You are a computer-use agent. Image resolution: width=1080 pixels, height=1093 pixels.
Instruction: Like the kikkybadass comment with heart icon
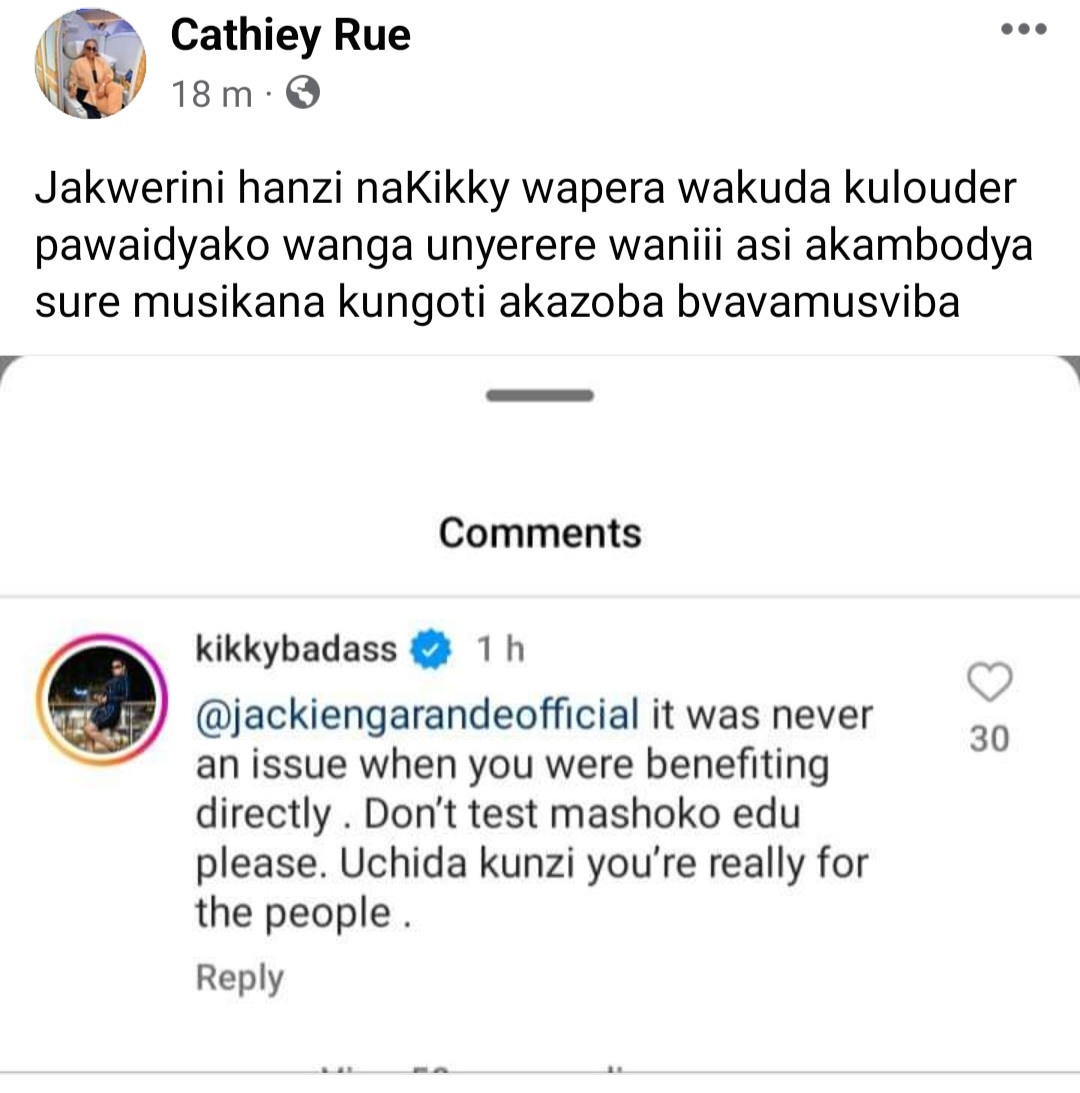[989, 682]
